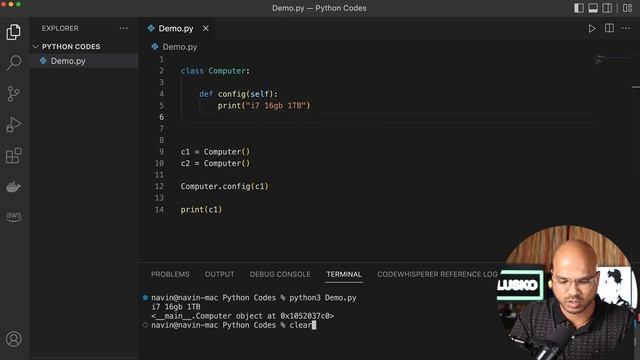640x360 pixels.
Task: Click the print("i7 16gb 1TB") line
Action: point(264,106)
